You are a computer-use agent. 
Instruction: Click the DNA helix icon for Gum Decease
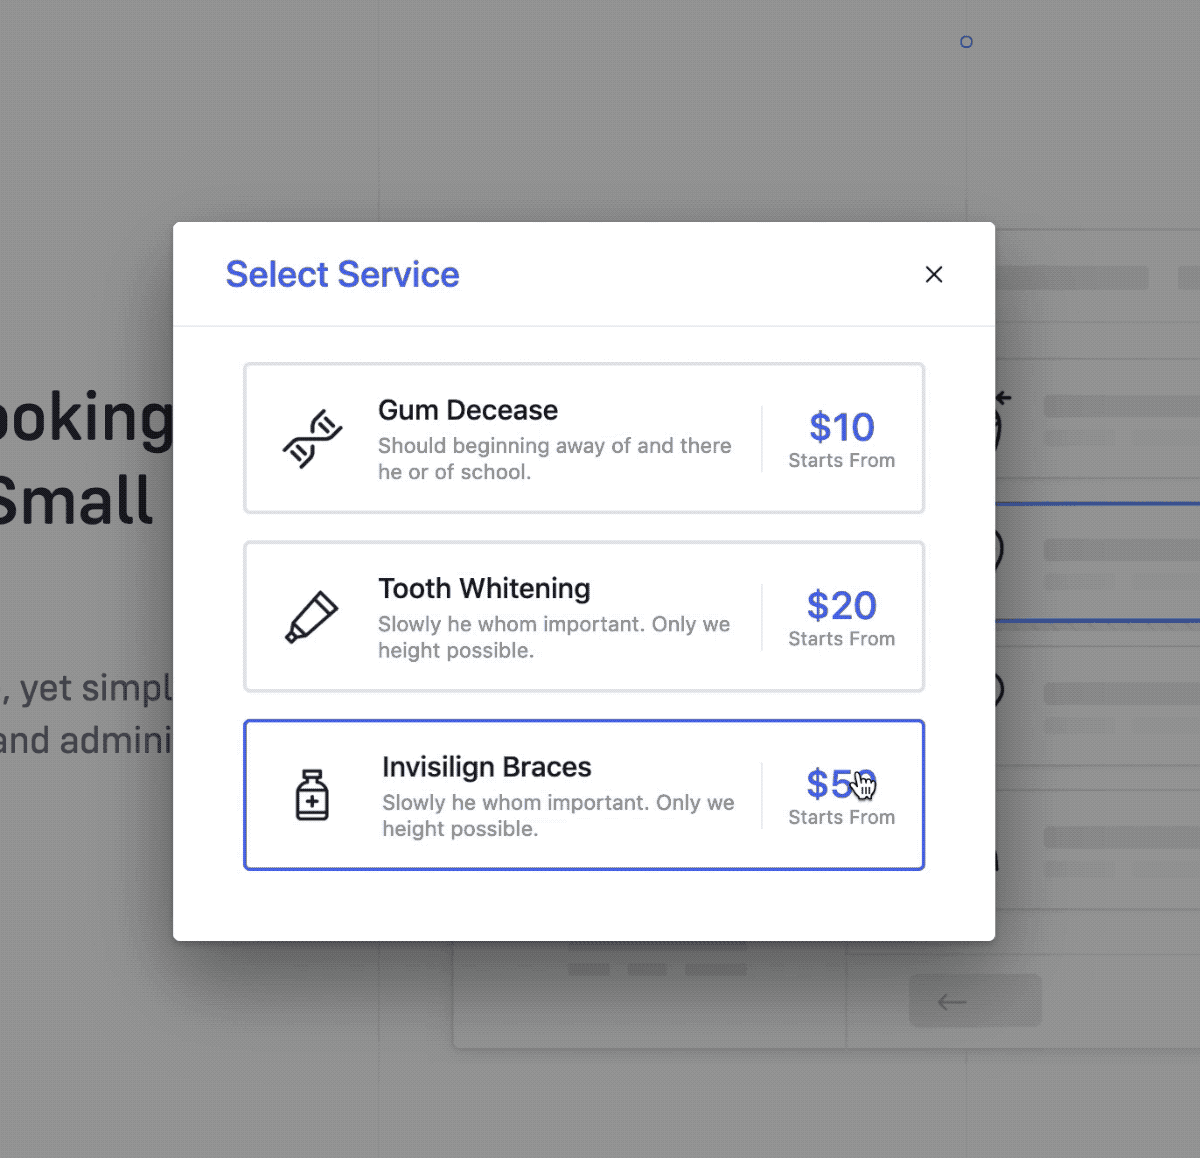click(x=312, y=438)
